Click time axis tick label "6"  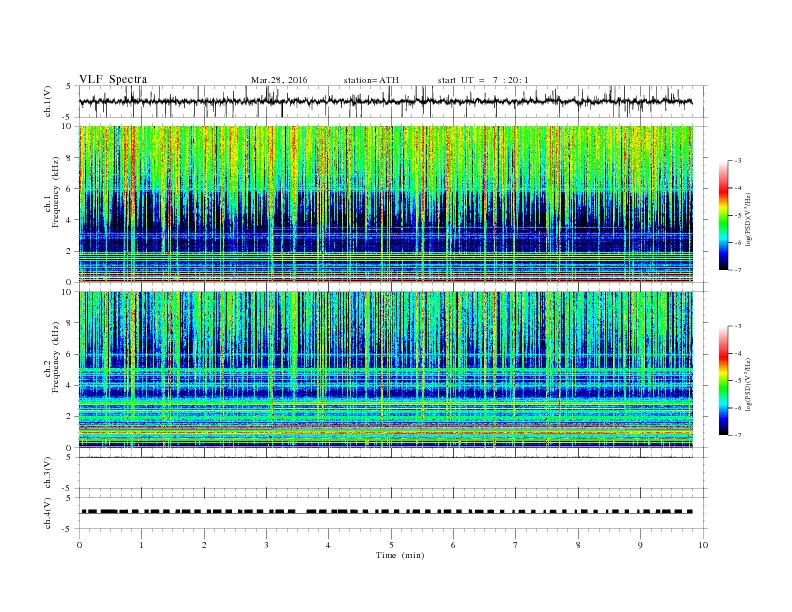pyautogui.click(x=453, y=545)
